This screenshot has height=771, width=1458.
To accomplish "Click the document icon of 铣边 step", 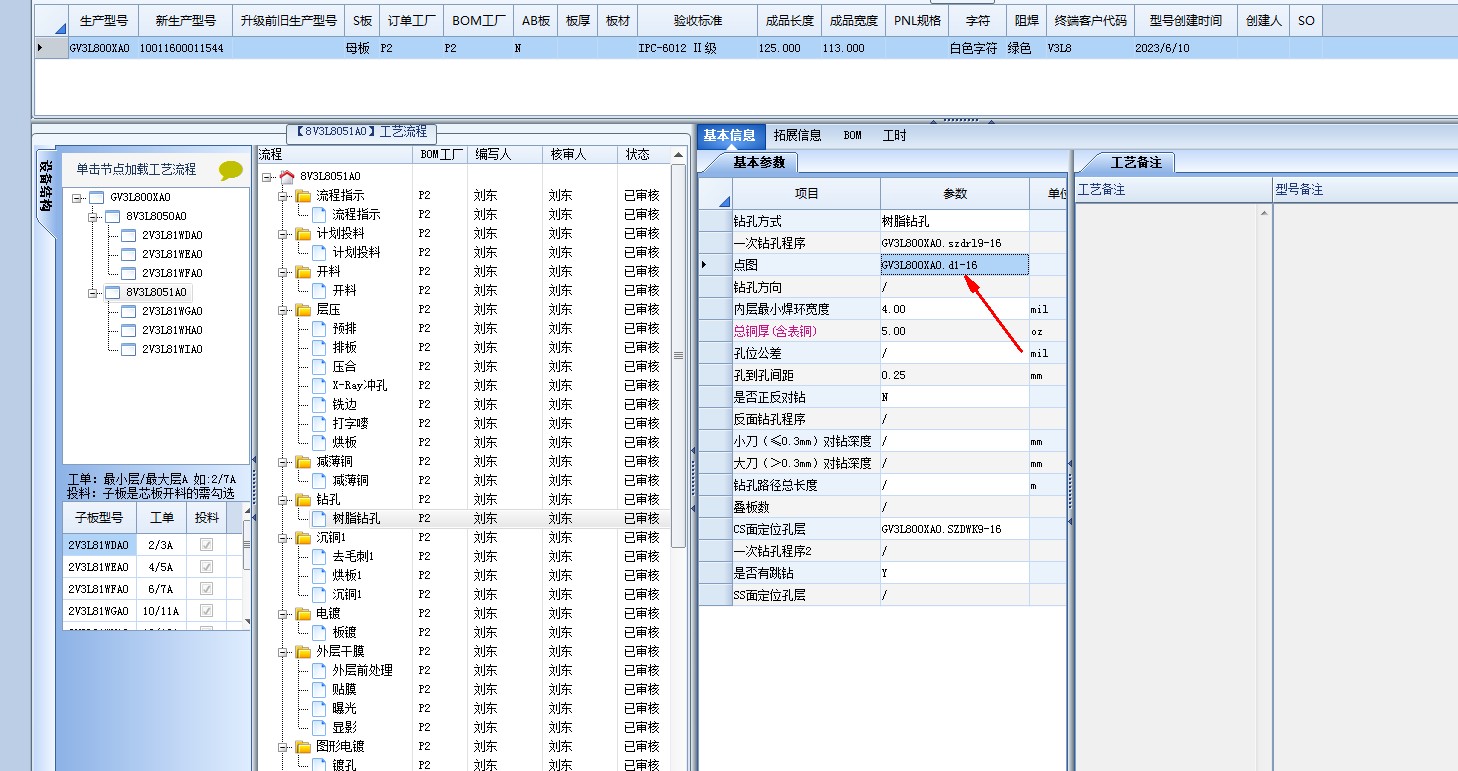I will click(x=320, y=405).
